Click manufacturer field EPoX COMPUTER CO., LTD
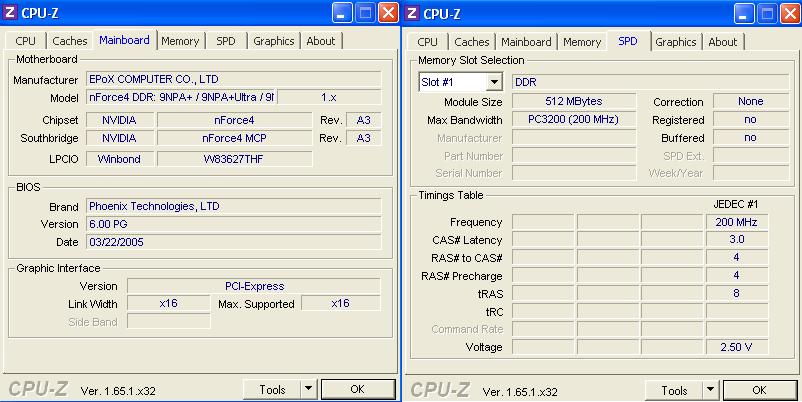Image resolution: width=802 pixels, height=402 pixels. [x=234, y=79]
